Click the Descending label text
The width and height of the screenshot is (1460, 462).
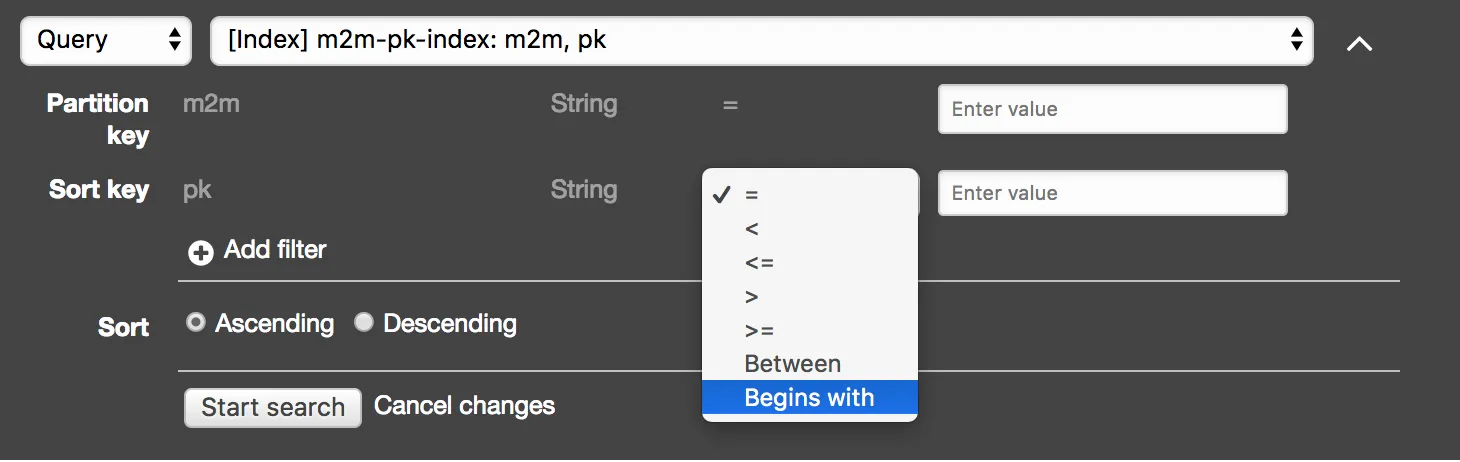[x=450, y=324]
